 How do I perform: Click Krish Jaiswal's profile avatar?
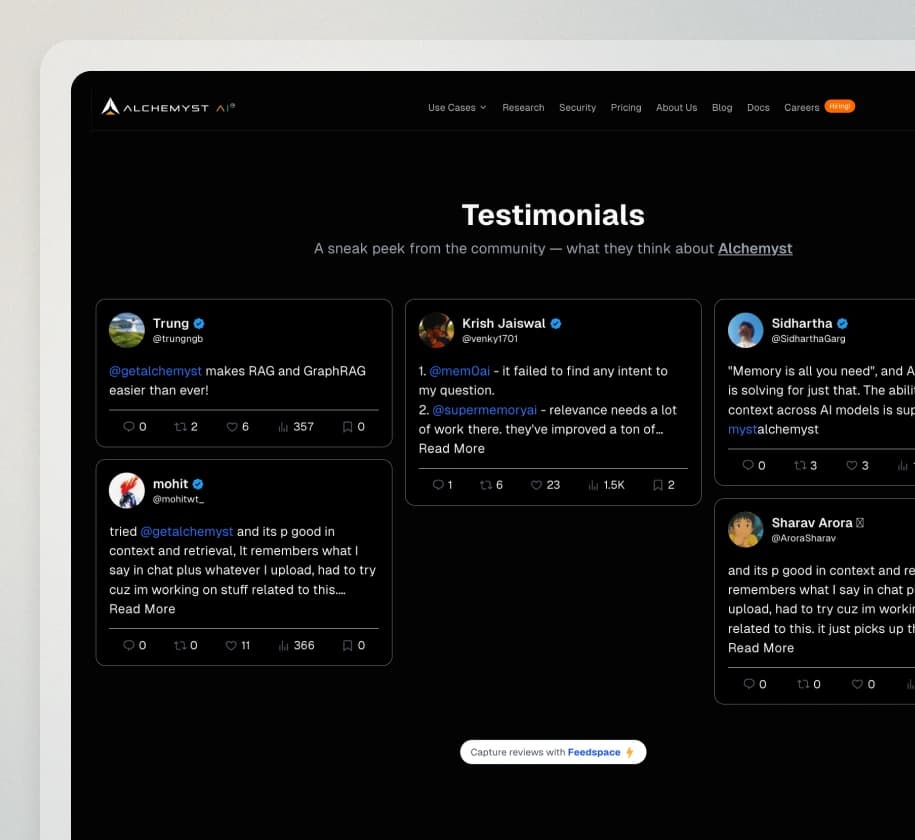pos(436,331)
